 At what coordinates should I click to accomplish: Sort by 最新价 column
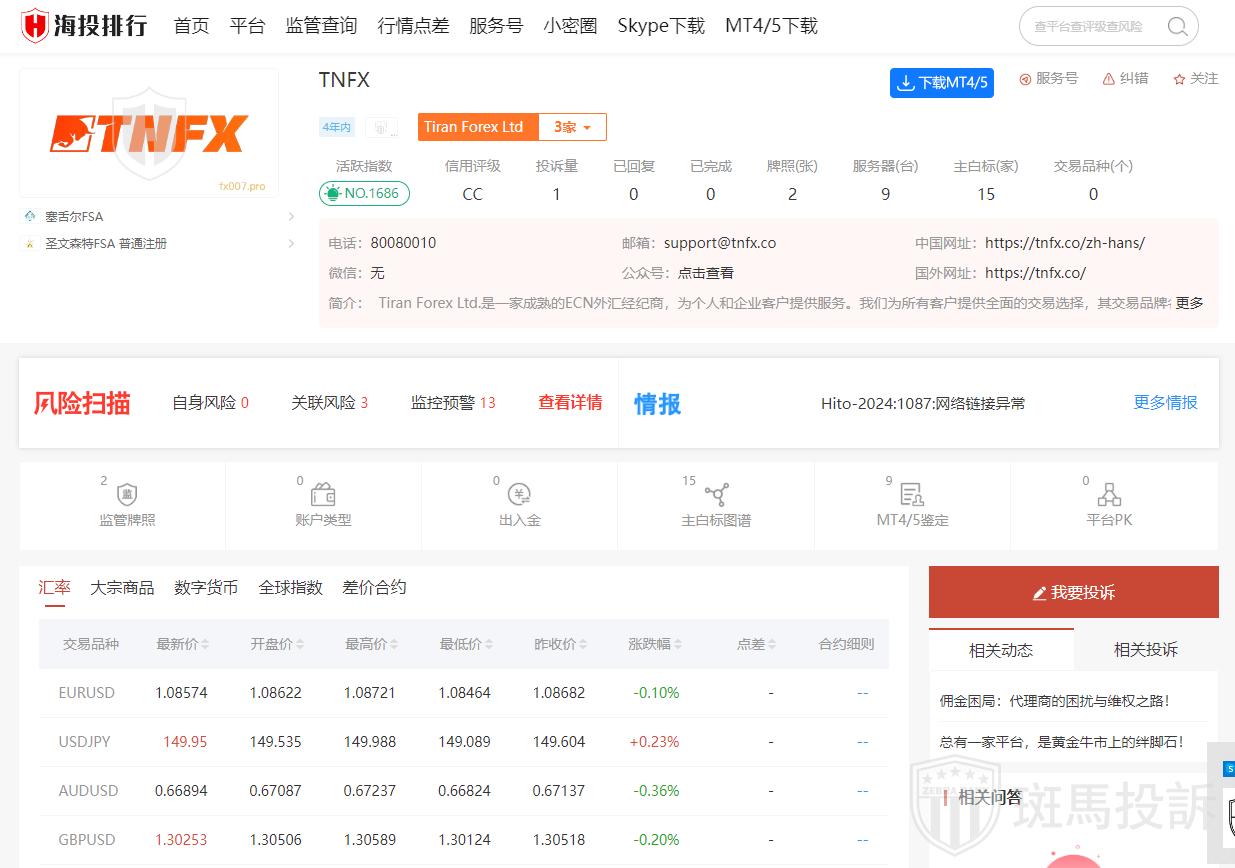183,644
